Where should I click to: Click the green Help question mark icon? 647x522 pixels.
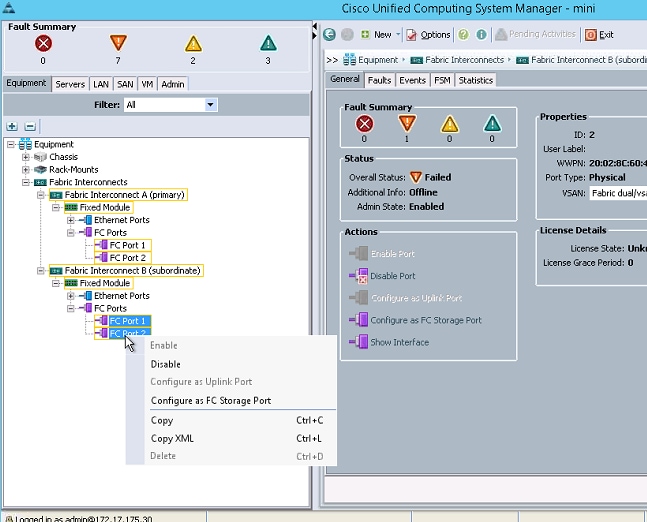tap(463, 35)
